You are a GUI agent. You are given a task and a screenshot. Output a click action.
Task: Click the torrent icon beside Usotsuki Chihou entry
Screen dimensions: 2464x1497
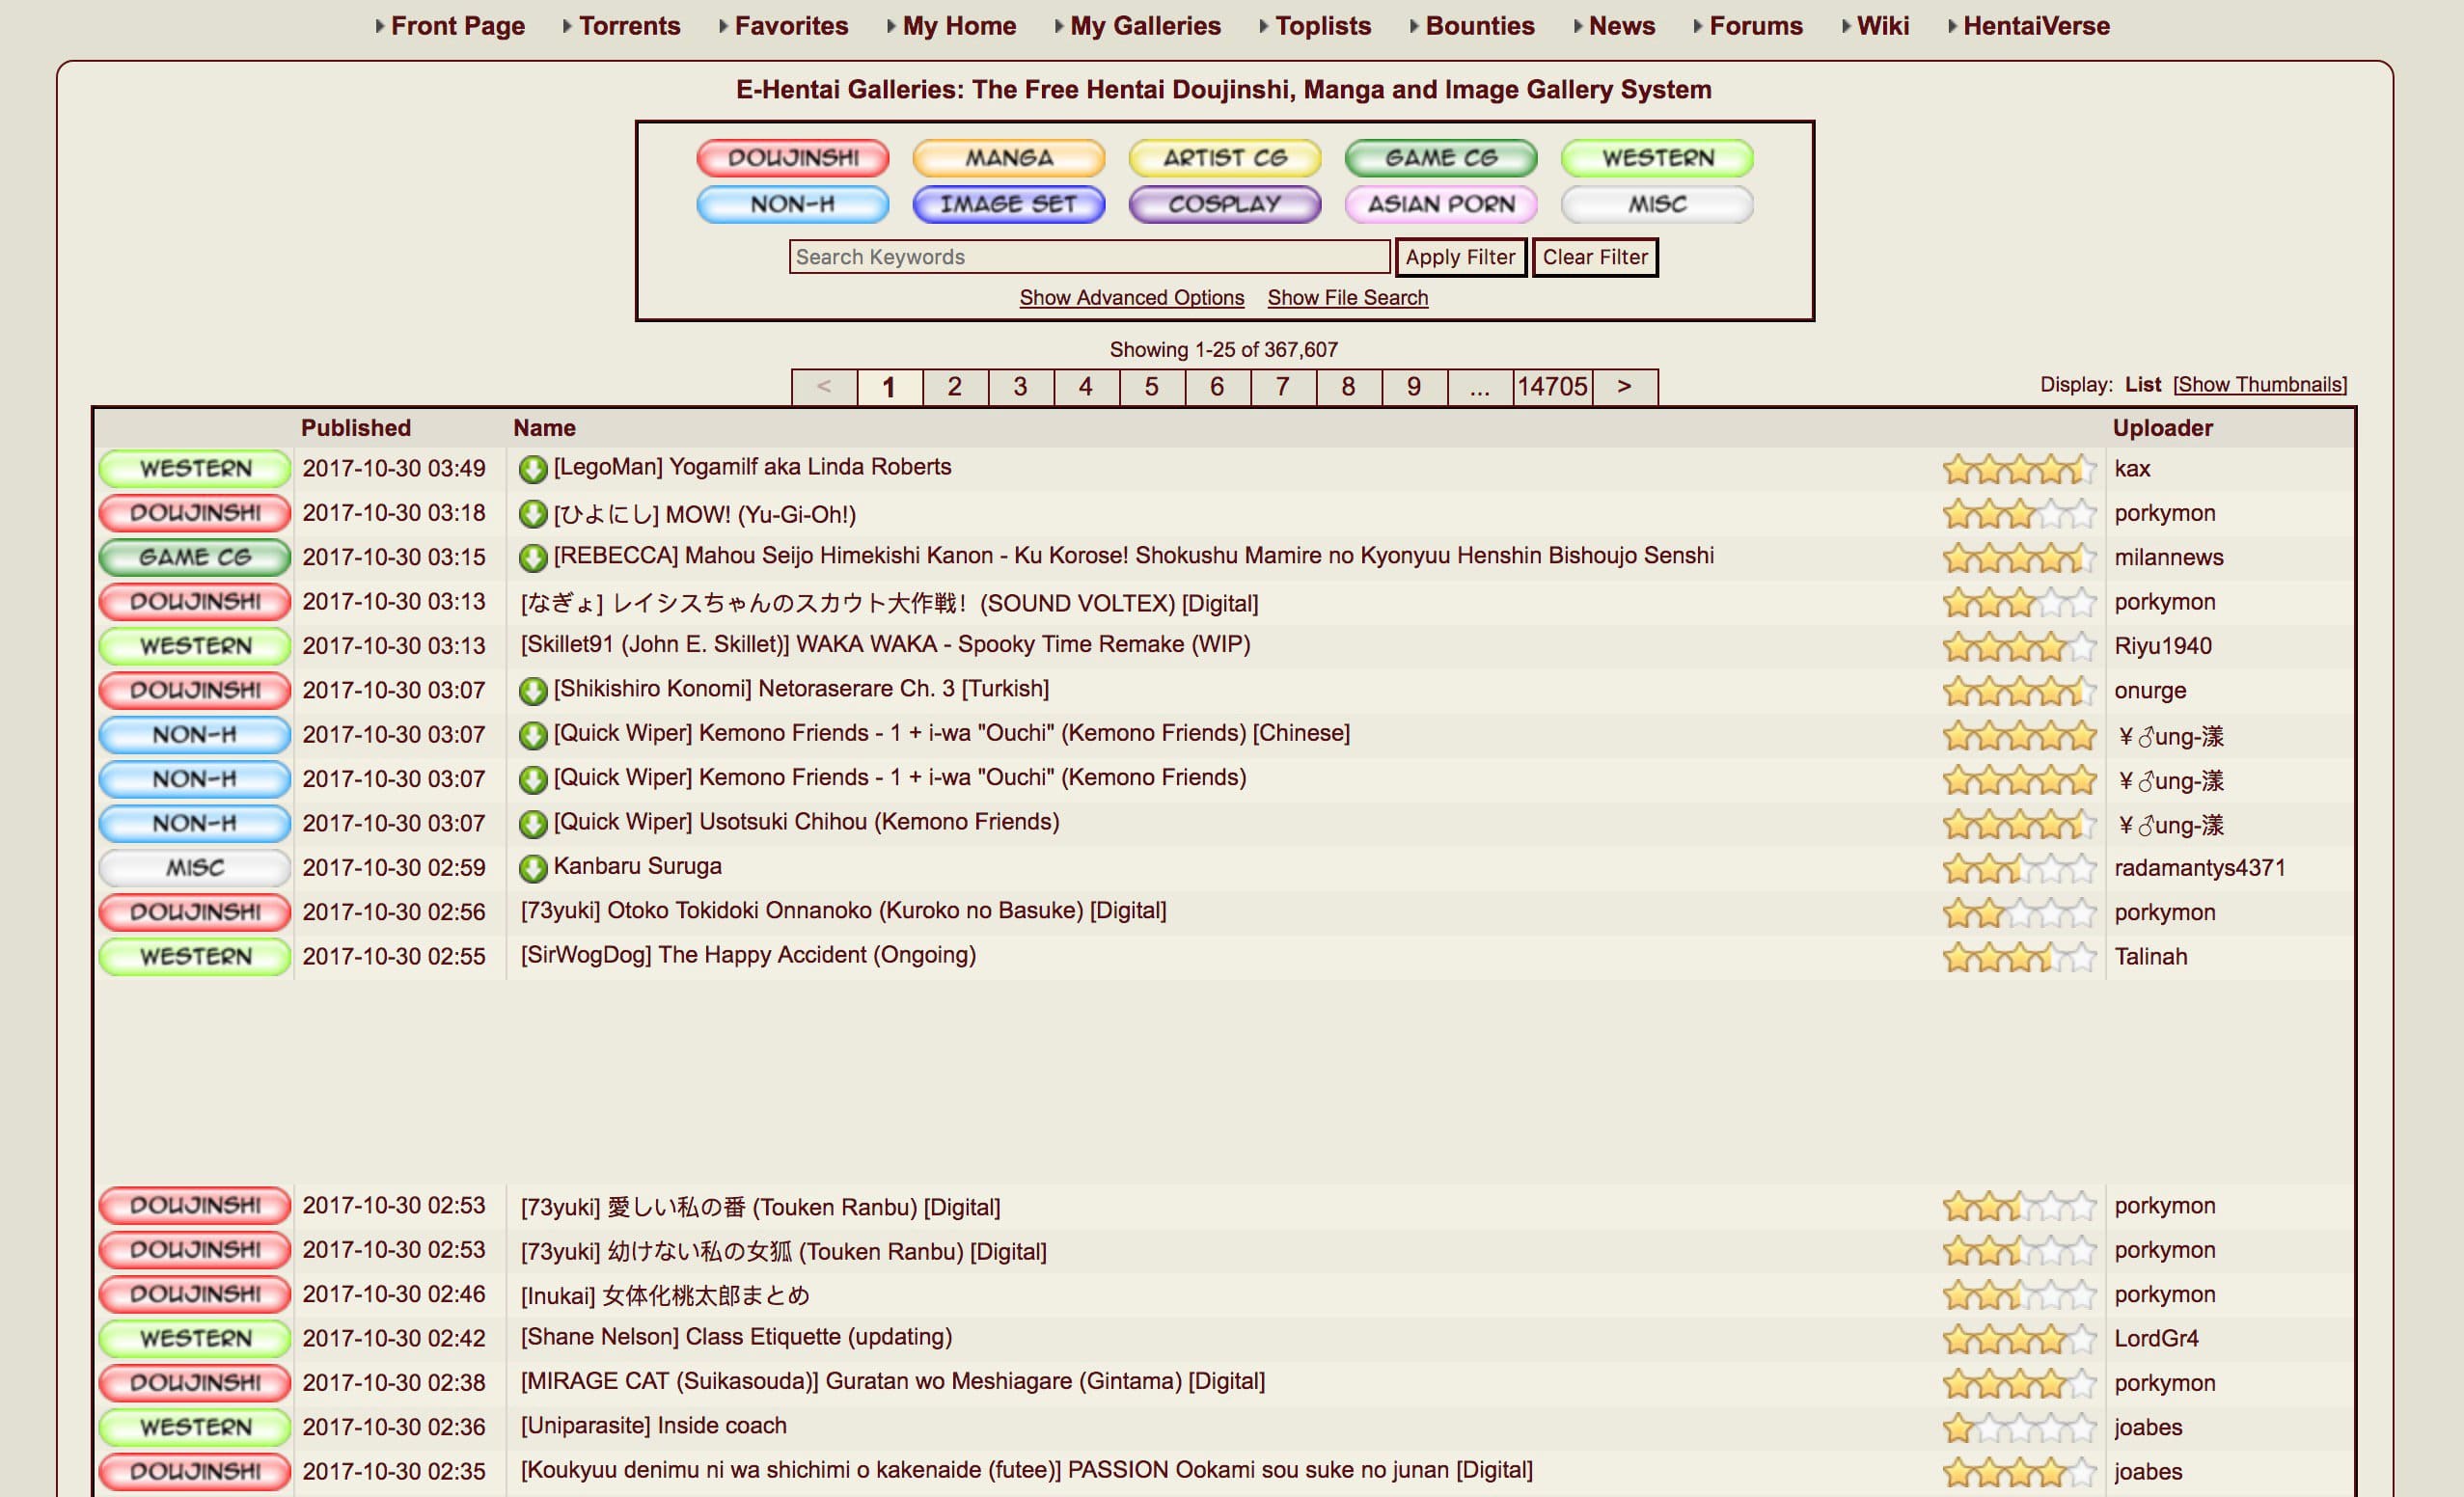pyautogui.click(x=533, y=823)
